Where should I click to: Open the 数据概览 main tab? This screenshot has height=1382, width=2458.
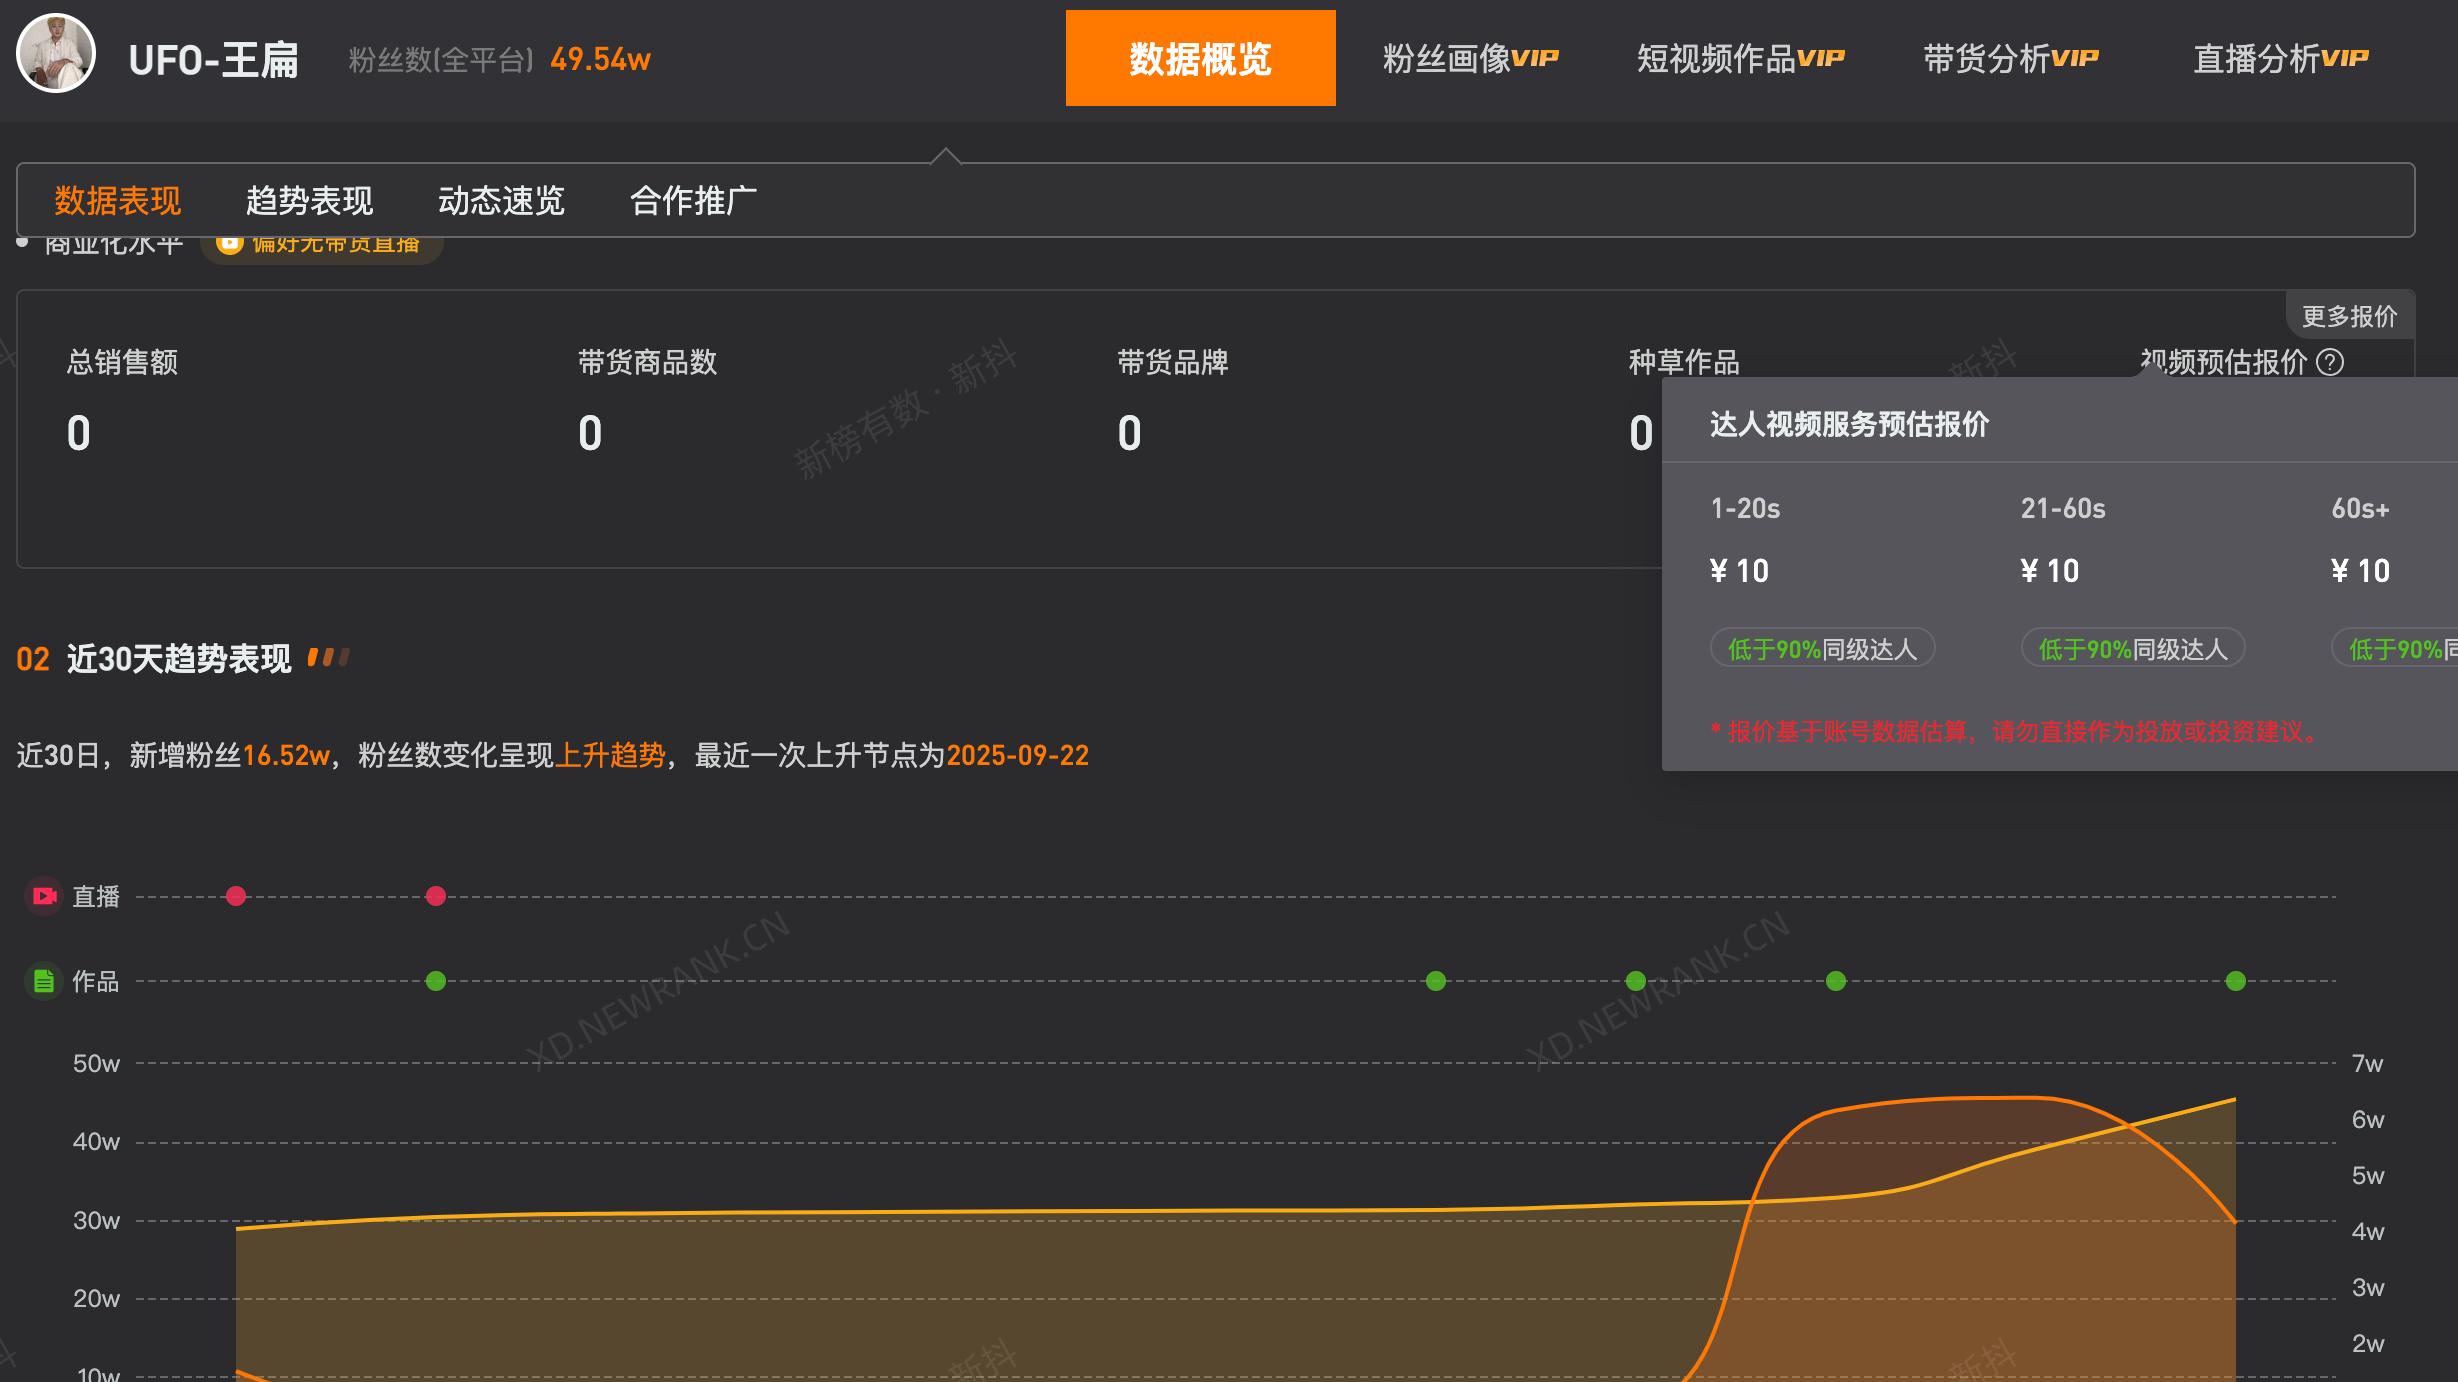pyautogui.click(x=1200, y=58)
